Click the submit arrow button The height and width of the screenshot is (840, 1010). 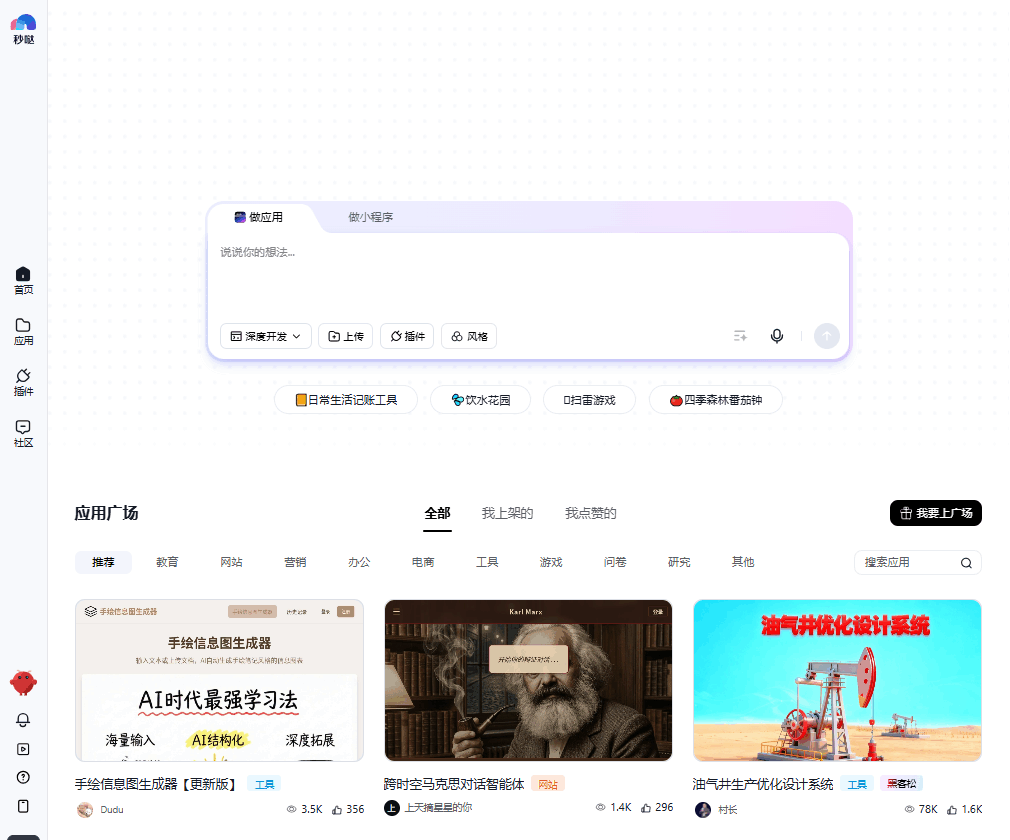click(x=826, y=336)
